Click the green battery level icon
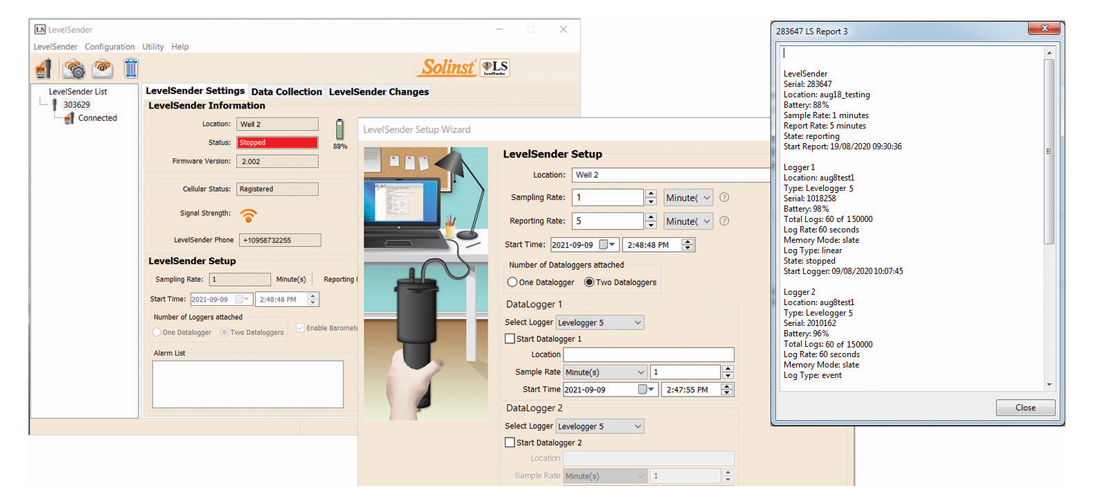 pyautogui.click(x=340, y=130)
